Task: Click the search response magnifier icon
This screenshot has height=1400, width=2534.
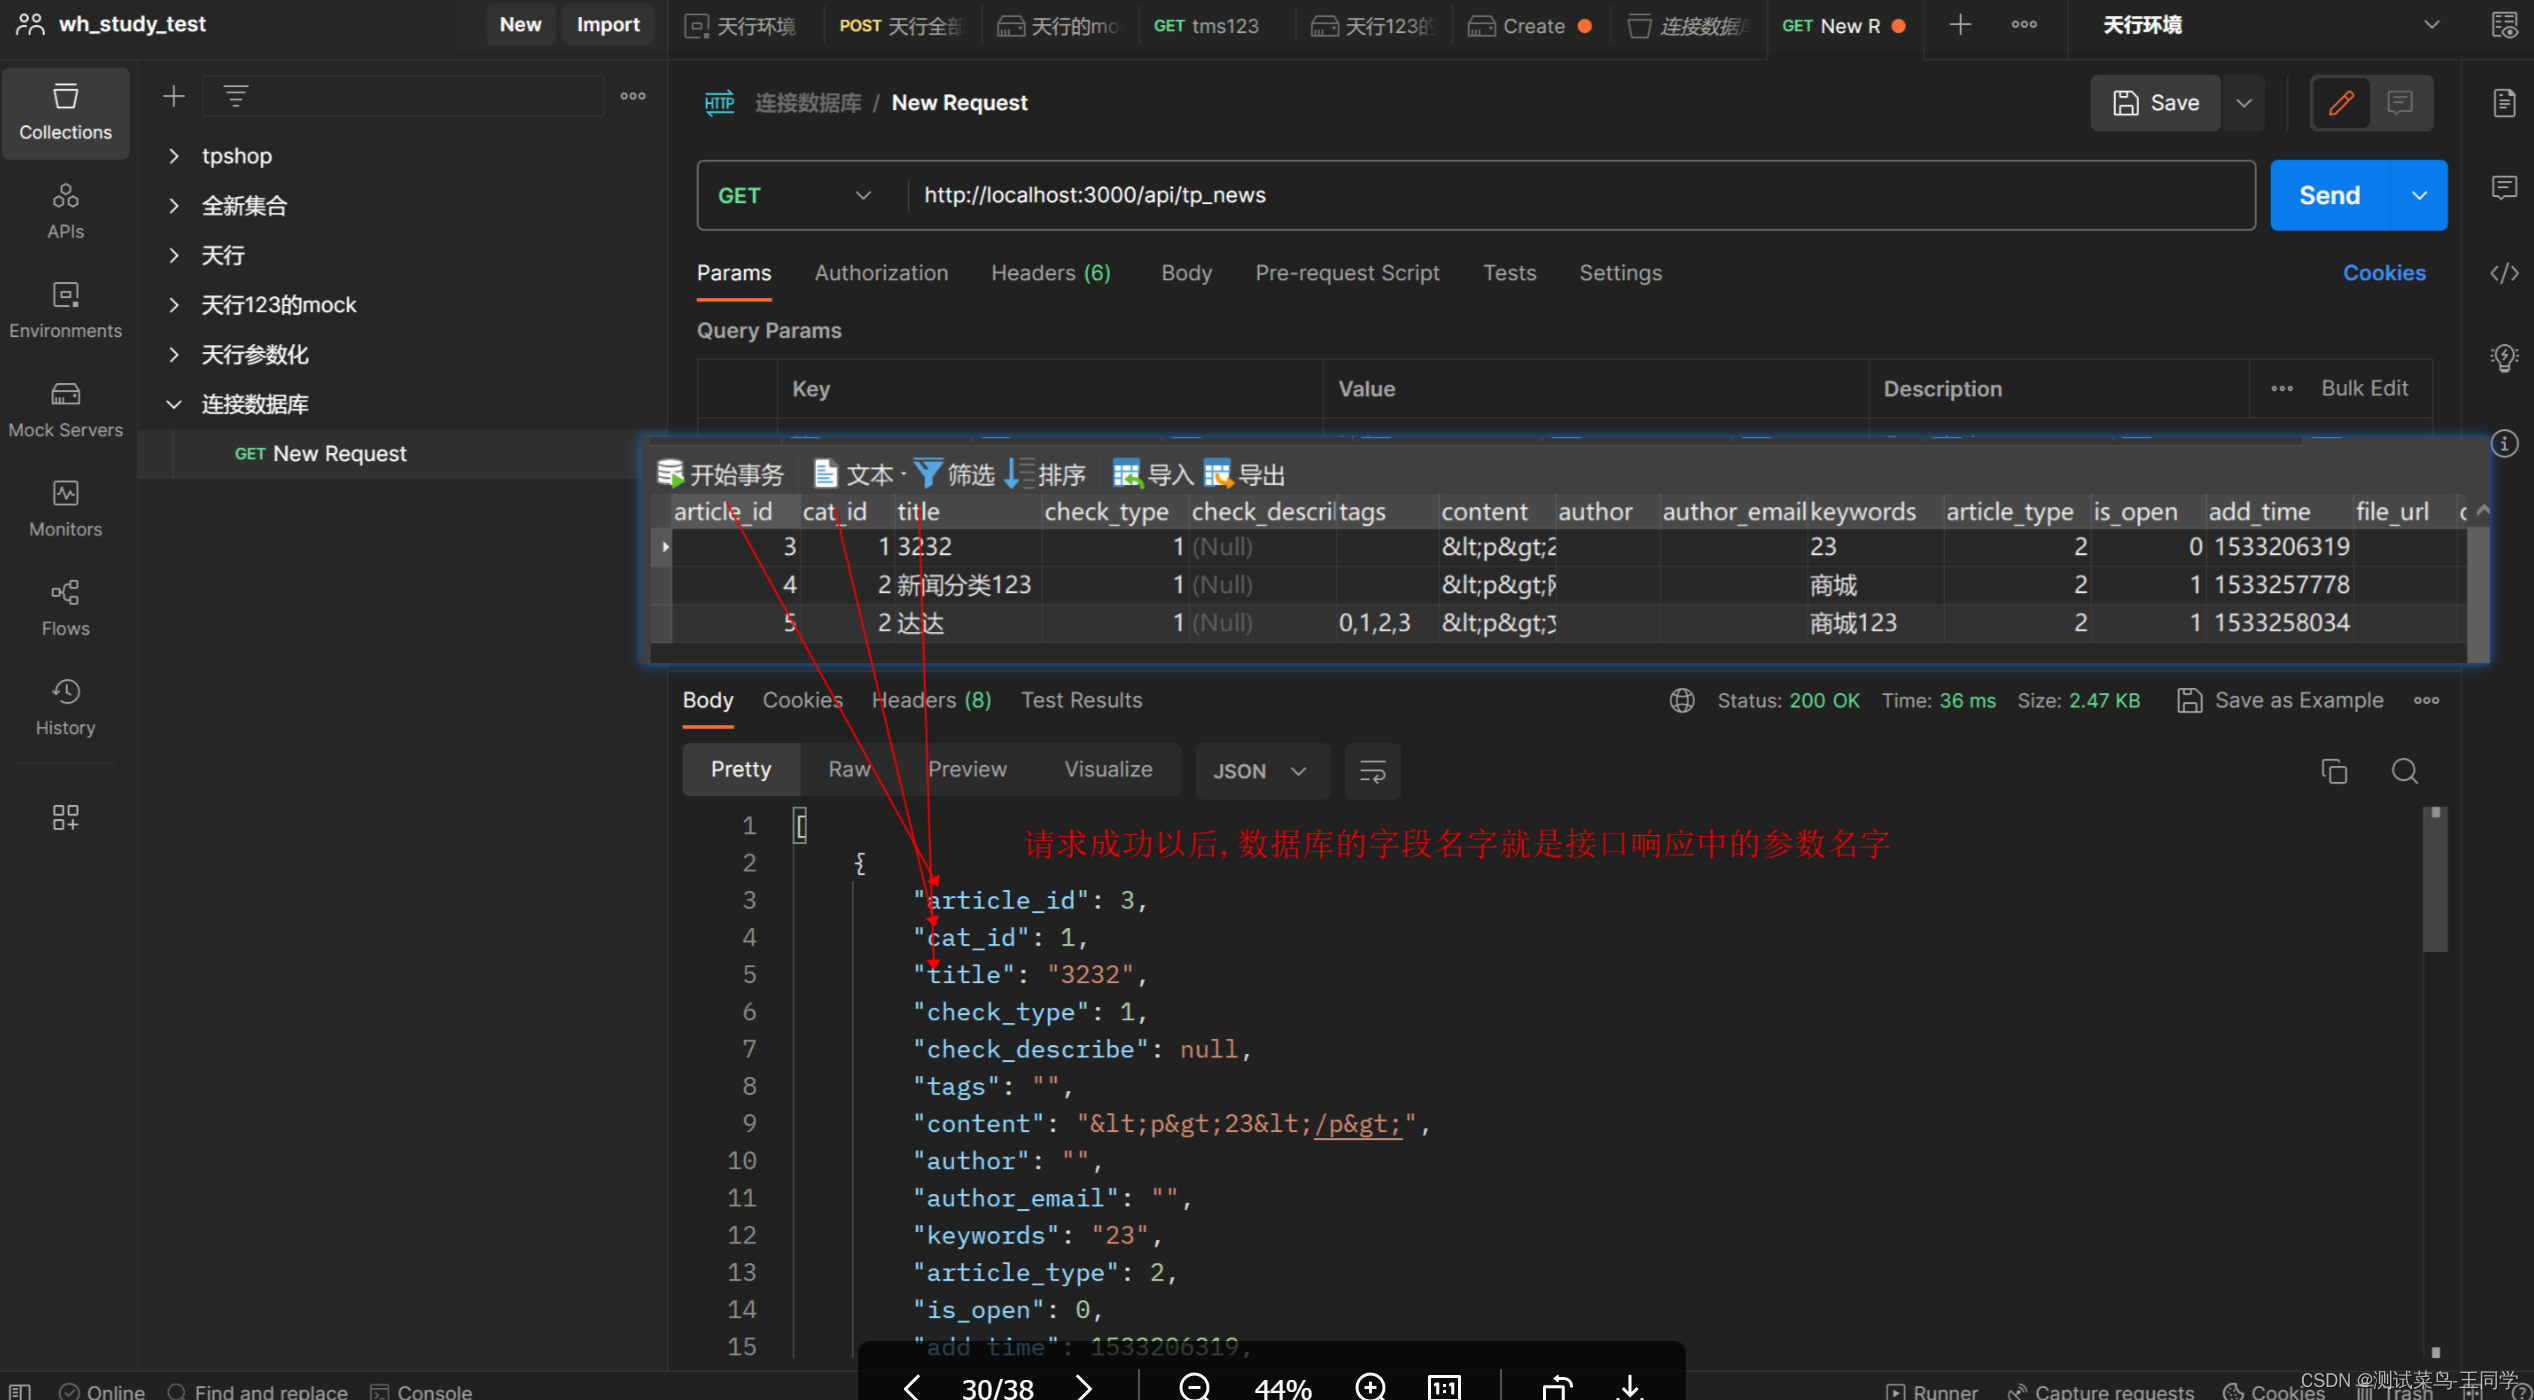Action: click(x=2405, y=771)
